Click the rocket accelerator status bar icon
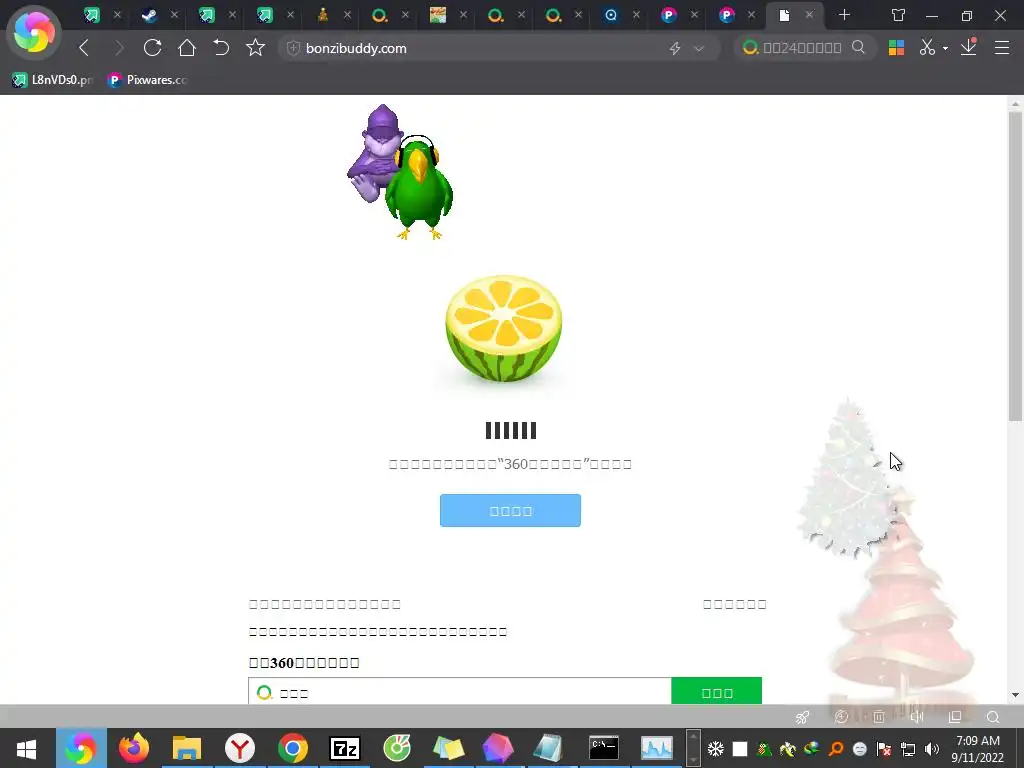 (x=802, y=717)
